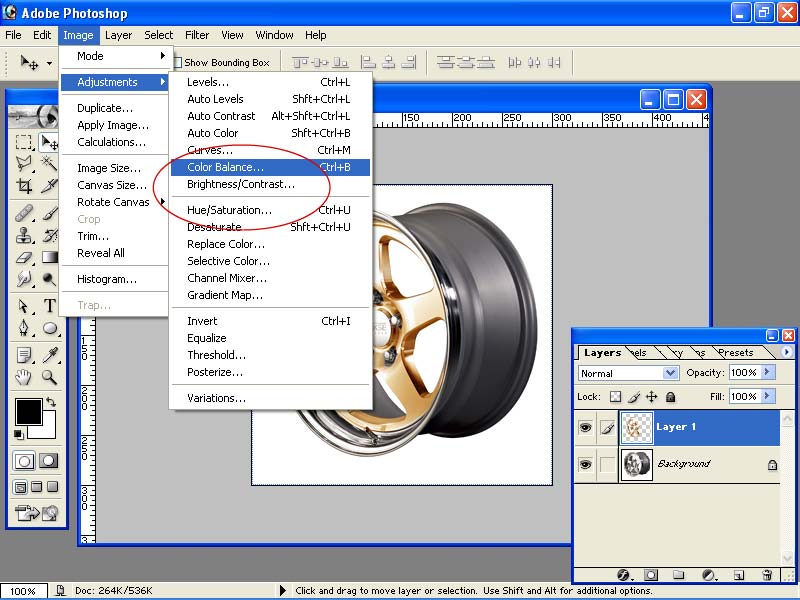Select the Crop tool
The width and height of the screenshot is (800, 600).
[24, 186]
